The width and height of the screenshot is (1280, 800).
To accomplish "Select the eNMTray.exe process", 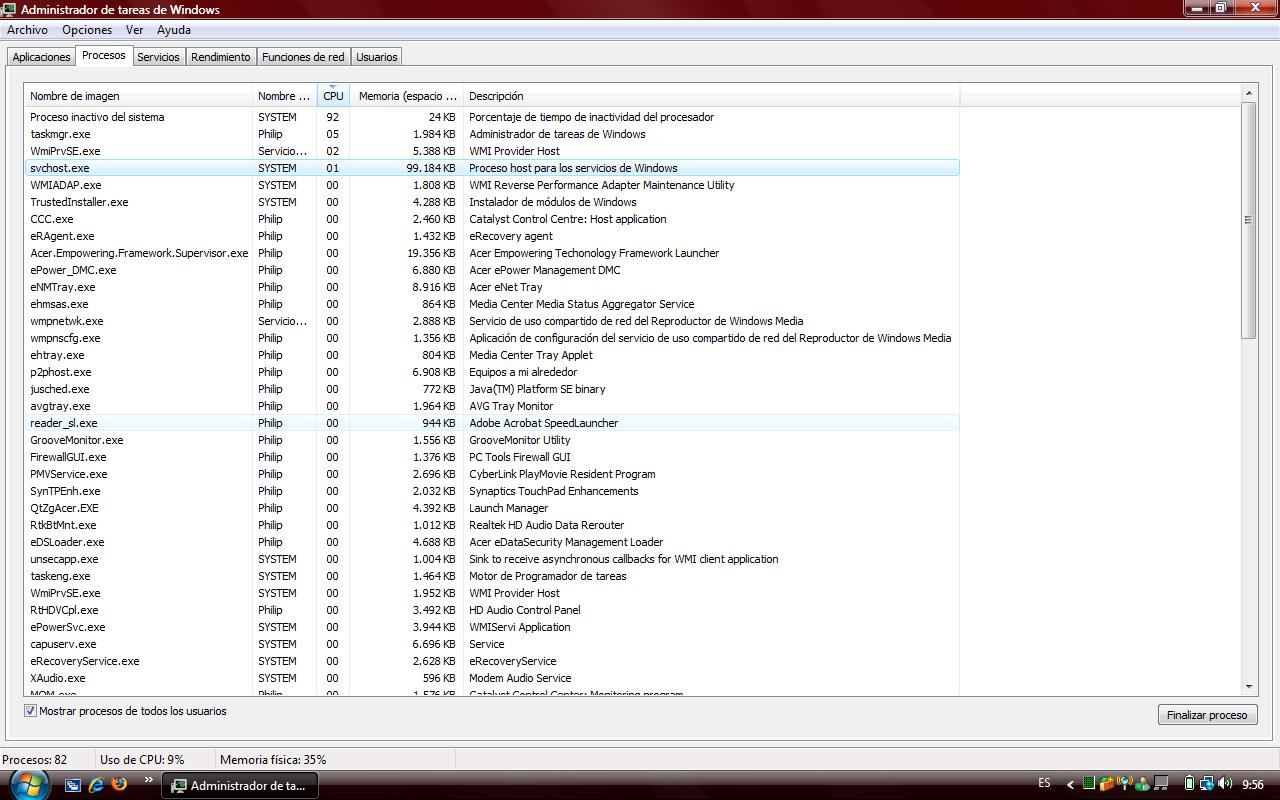I will click(491, 287).
